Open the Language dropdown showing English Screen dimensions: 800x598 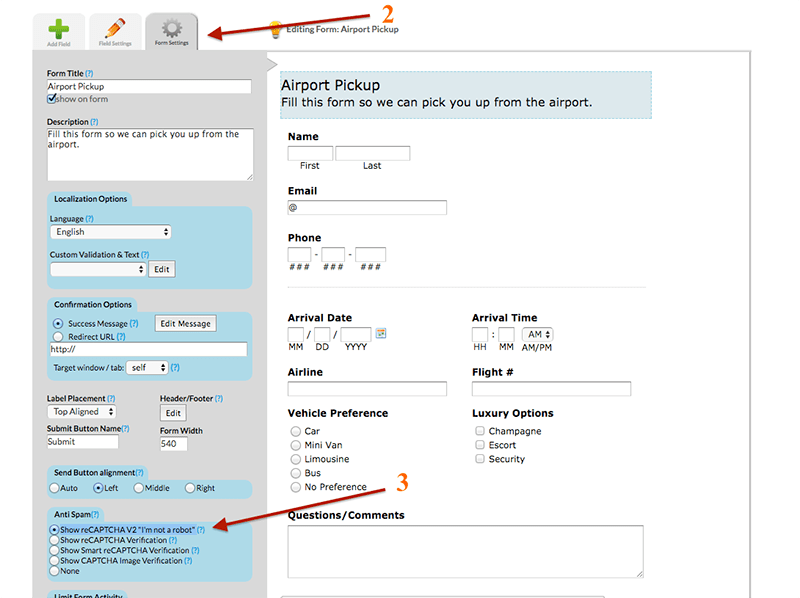(x=110, y=231)
